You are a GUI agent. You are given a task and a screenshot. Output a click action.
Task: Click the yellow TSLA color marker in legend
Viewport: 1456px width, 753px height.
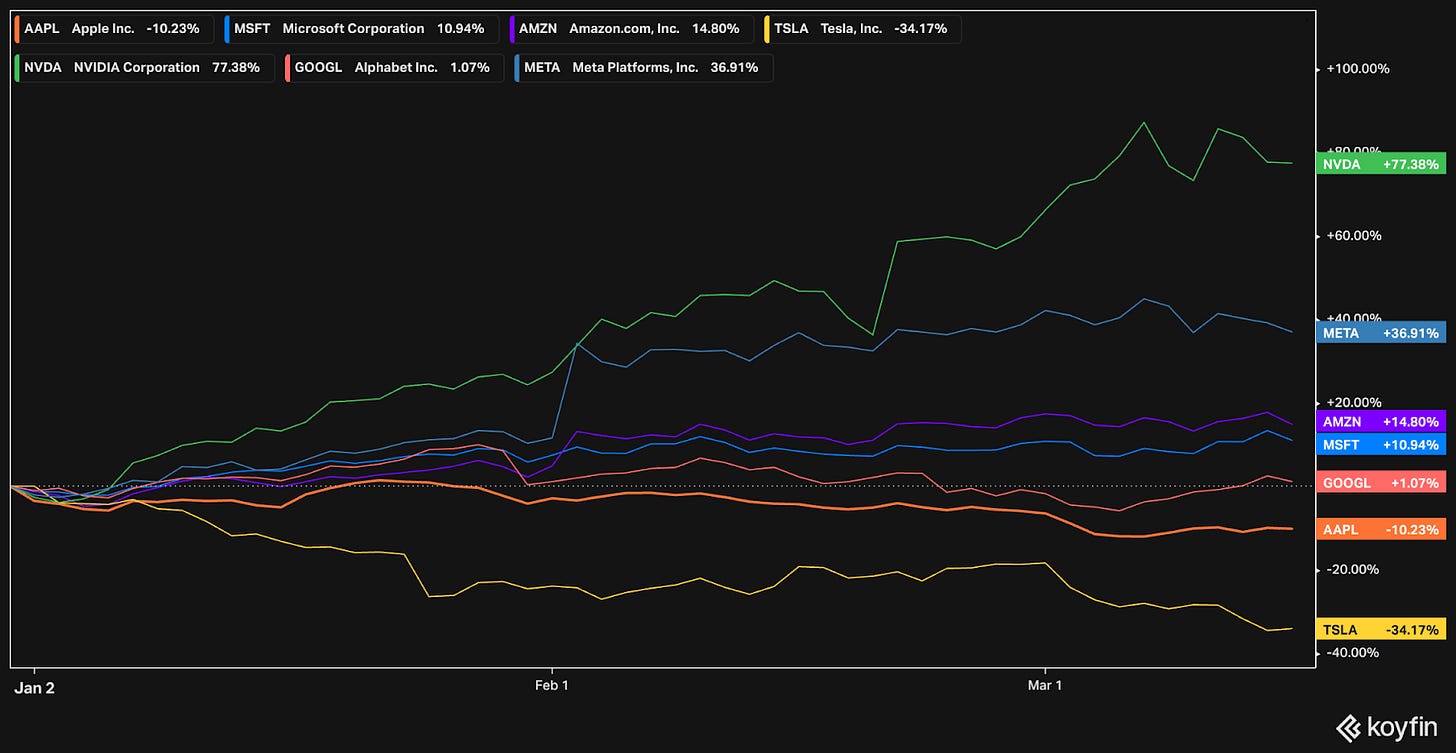765,29
